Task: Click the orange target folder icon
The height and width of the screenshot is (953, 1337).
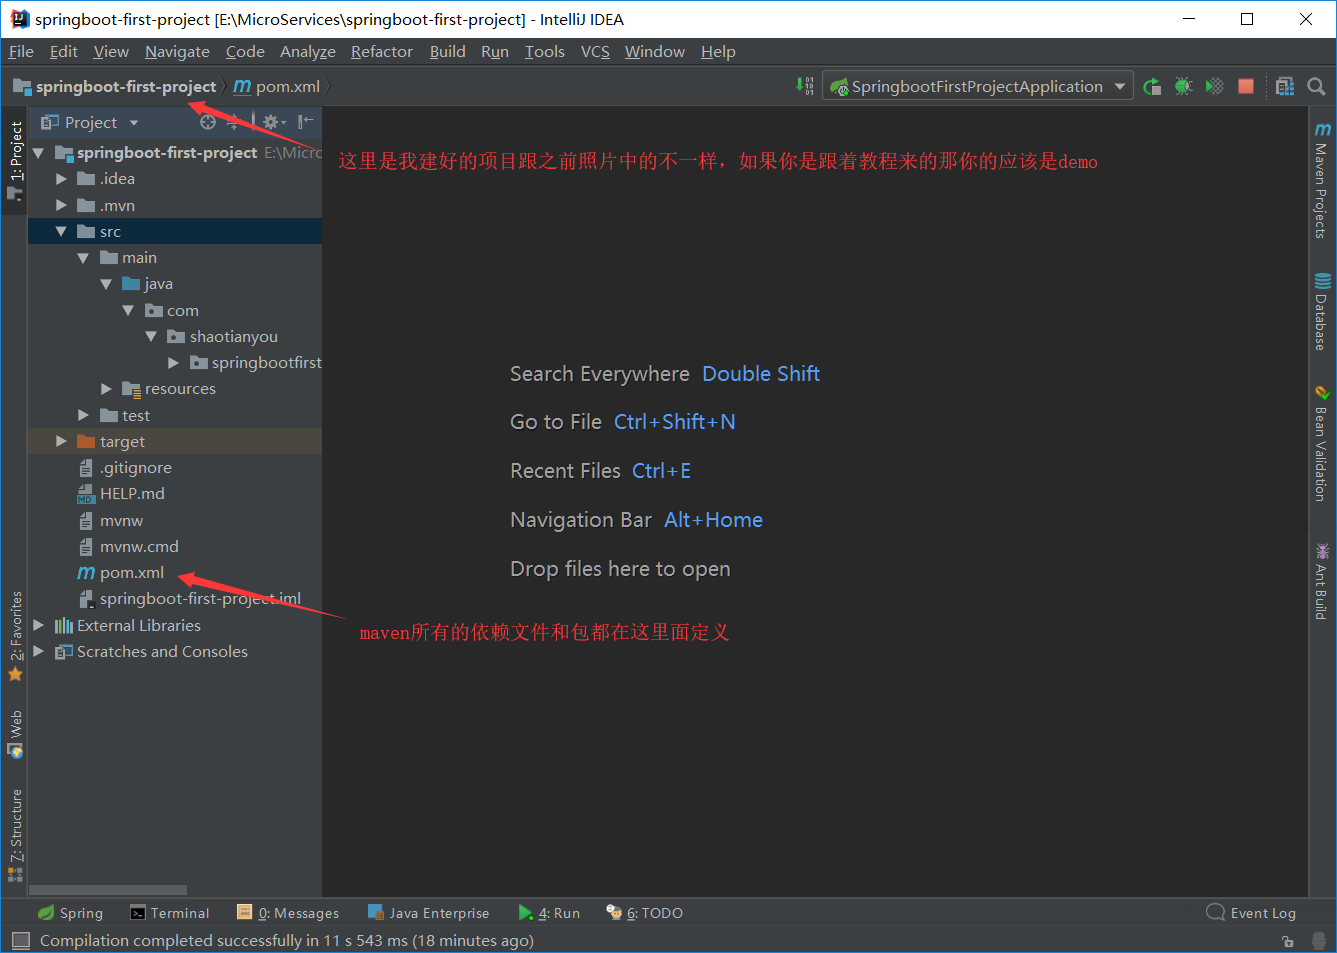Action: 86,442
